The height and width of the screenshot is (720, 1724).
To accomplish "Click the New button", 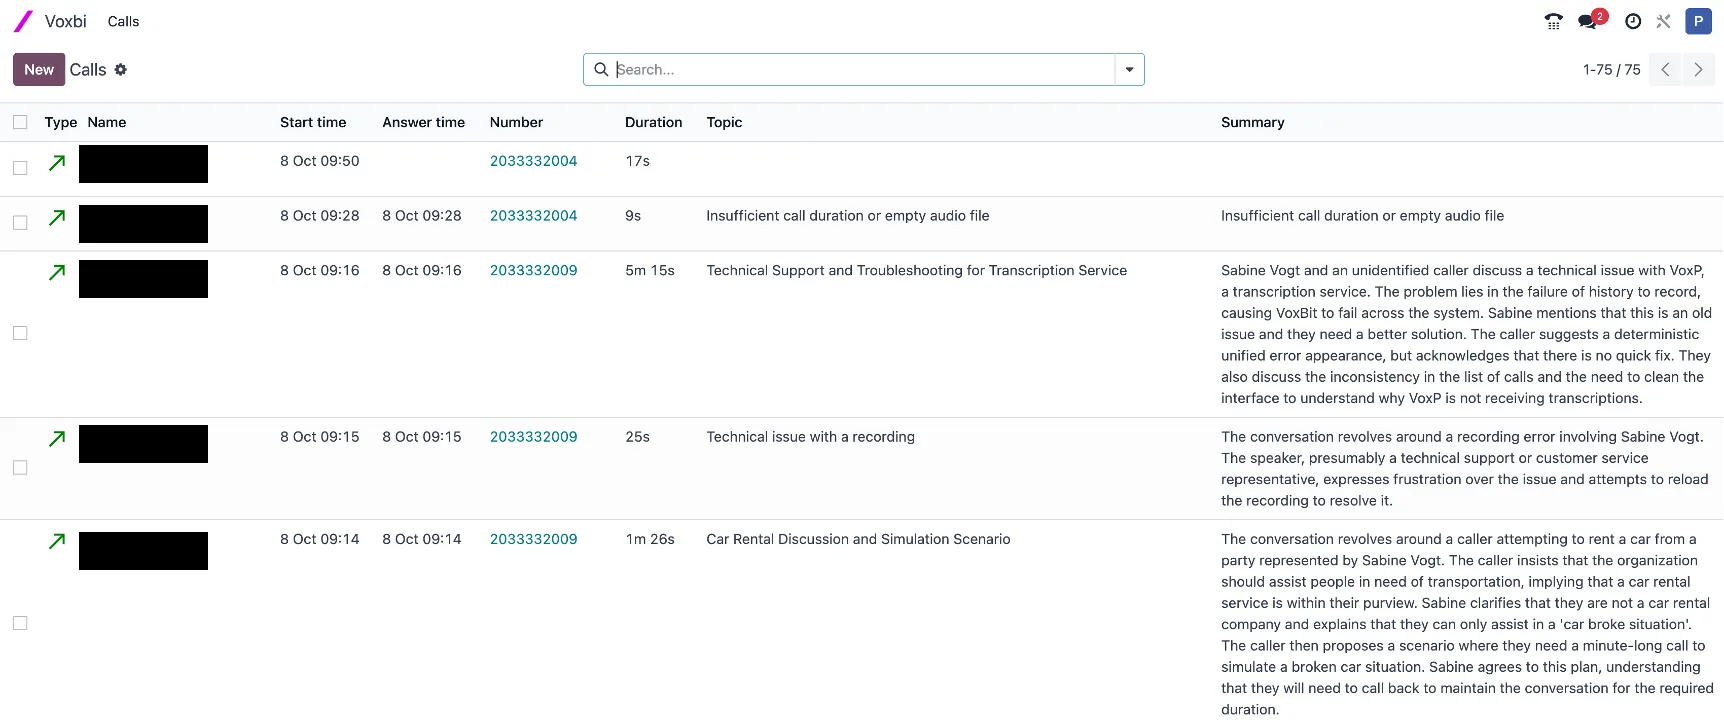I will [39, 70].
